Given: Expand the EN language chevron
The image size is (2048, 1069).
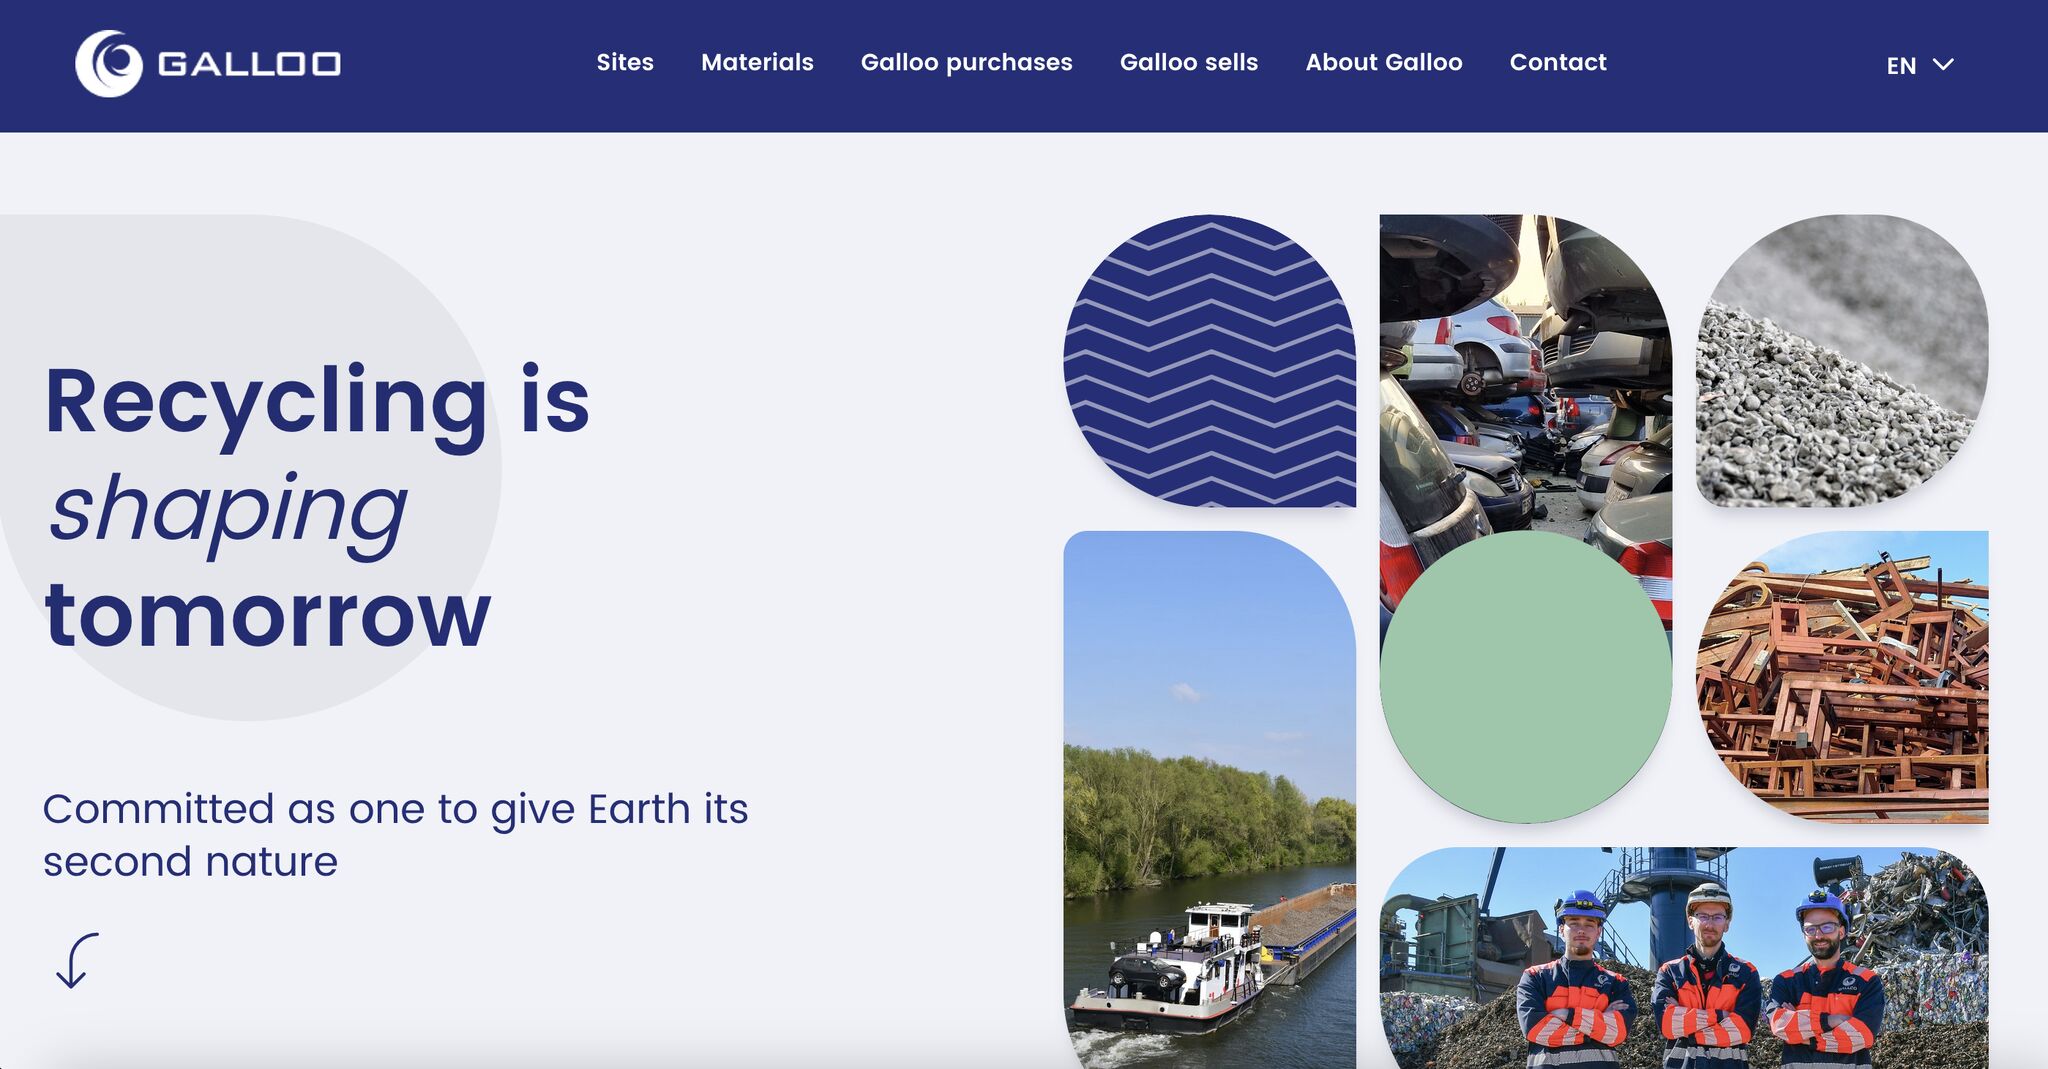Looking at the screenshot, I should point(1943,65).
